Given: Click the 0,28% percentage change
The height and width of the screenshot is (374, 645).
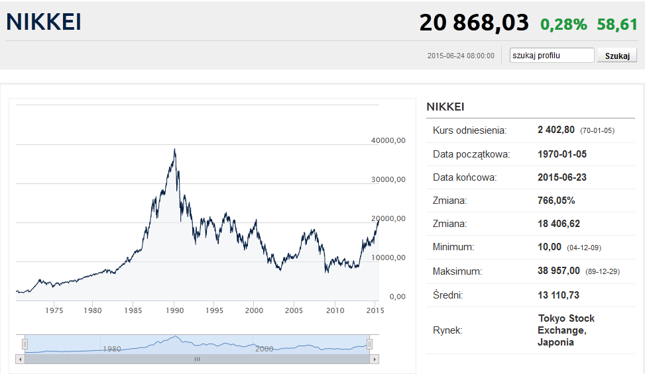Looking at the screenshot, I should pyautogui.click(x=564, y=24).
